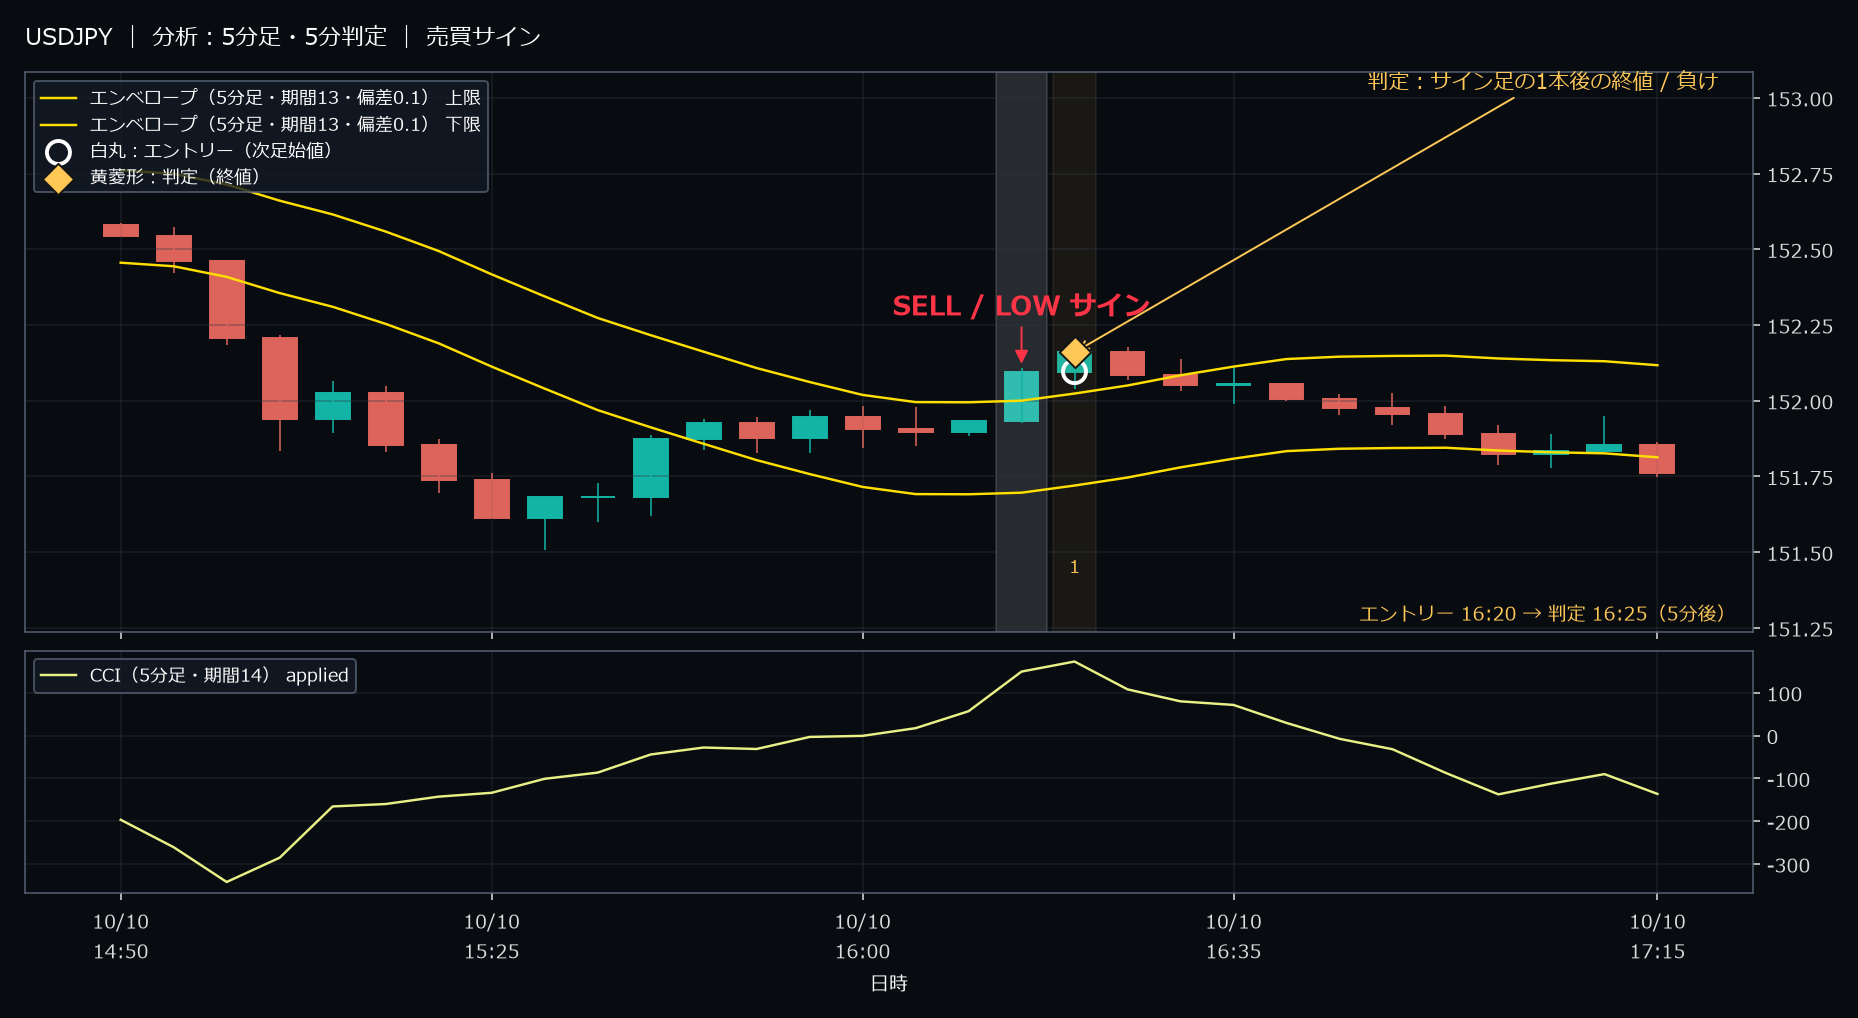Click the 153.00 price axis label
The image size is (1858, 1018).
pos(1800,99)
